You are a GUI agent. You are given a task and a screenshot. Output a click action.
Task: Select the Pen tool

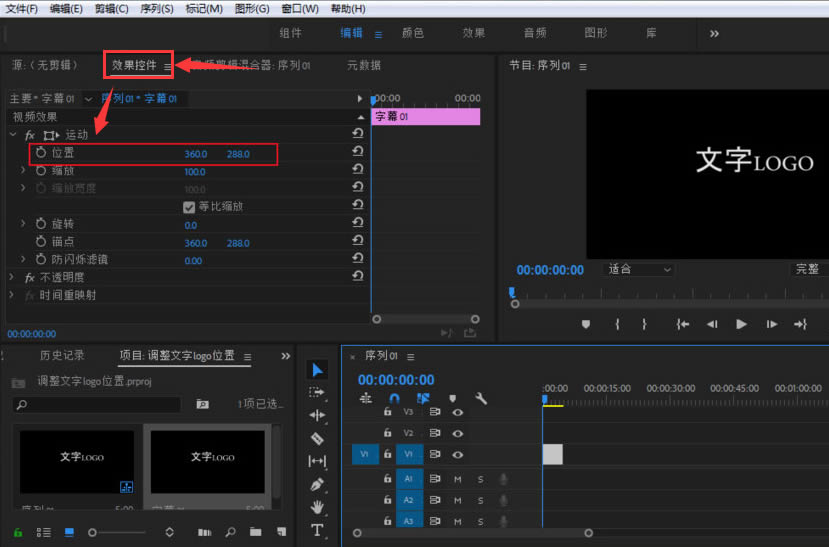pos(317,484)
